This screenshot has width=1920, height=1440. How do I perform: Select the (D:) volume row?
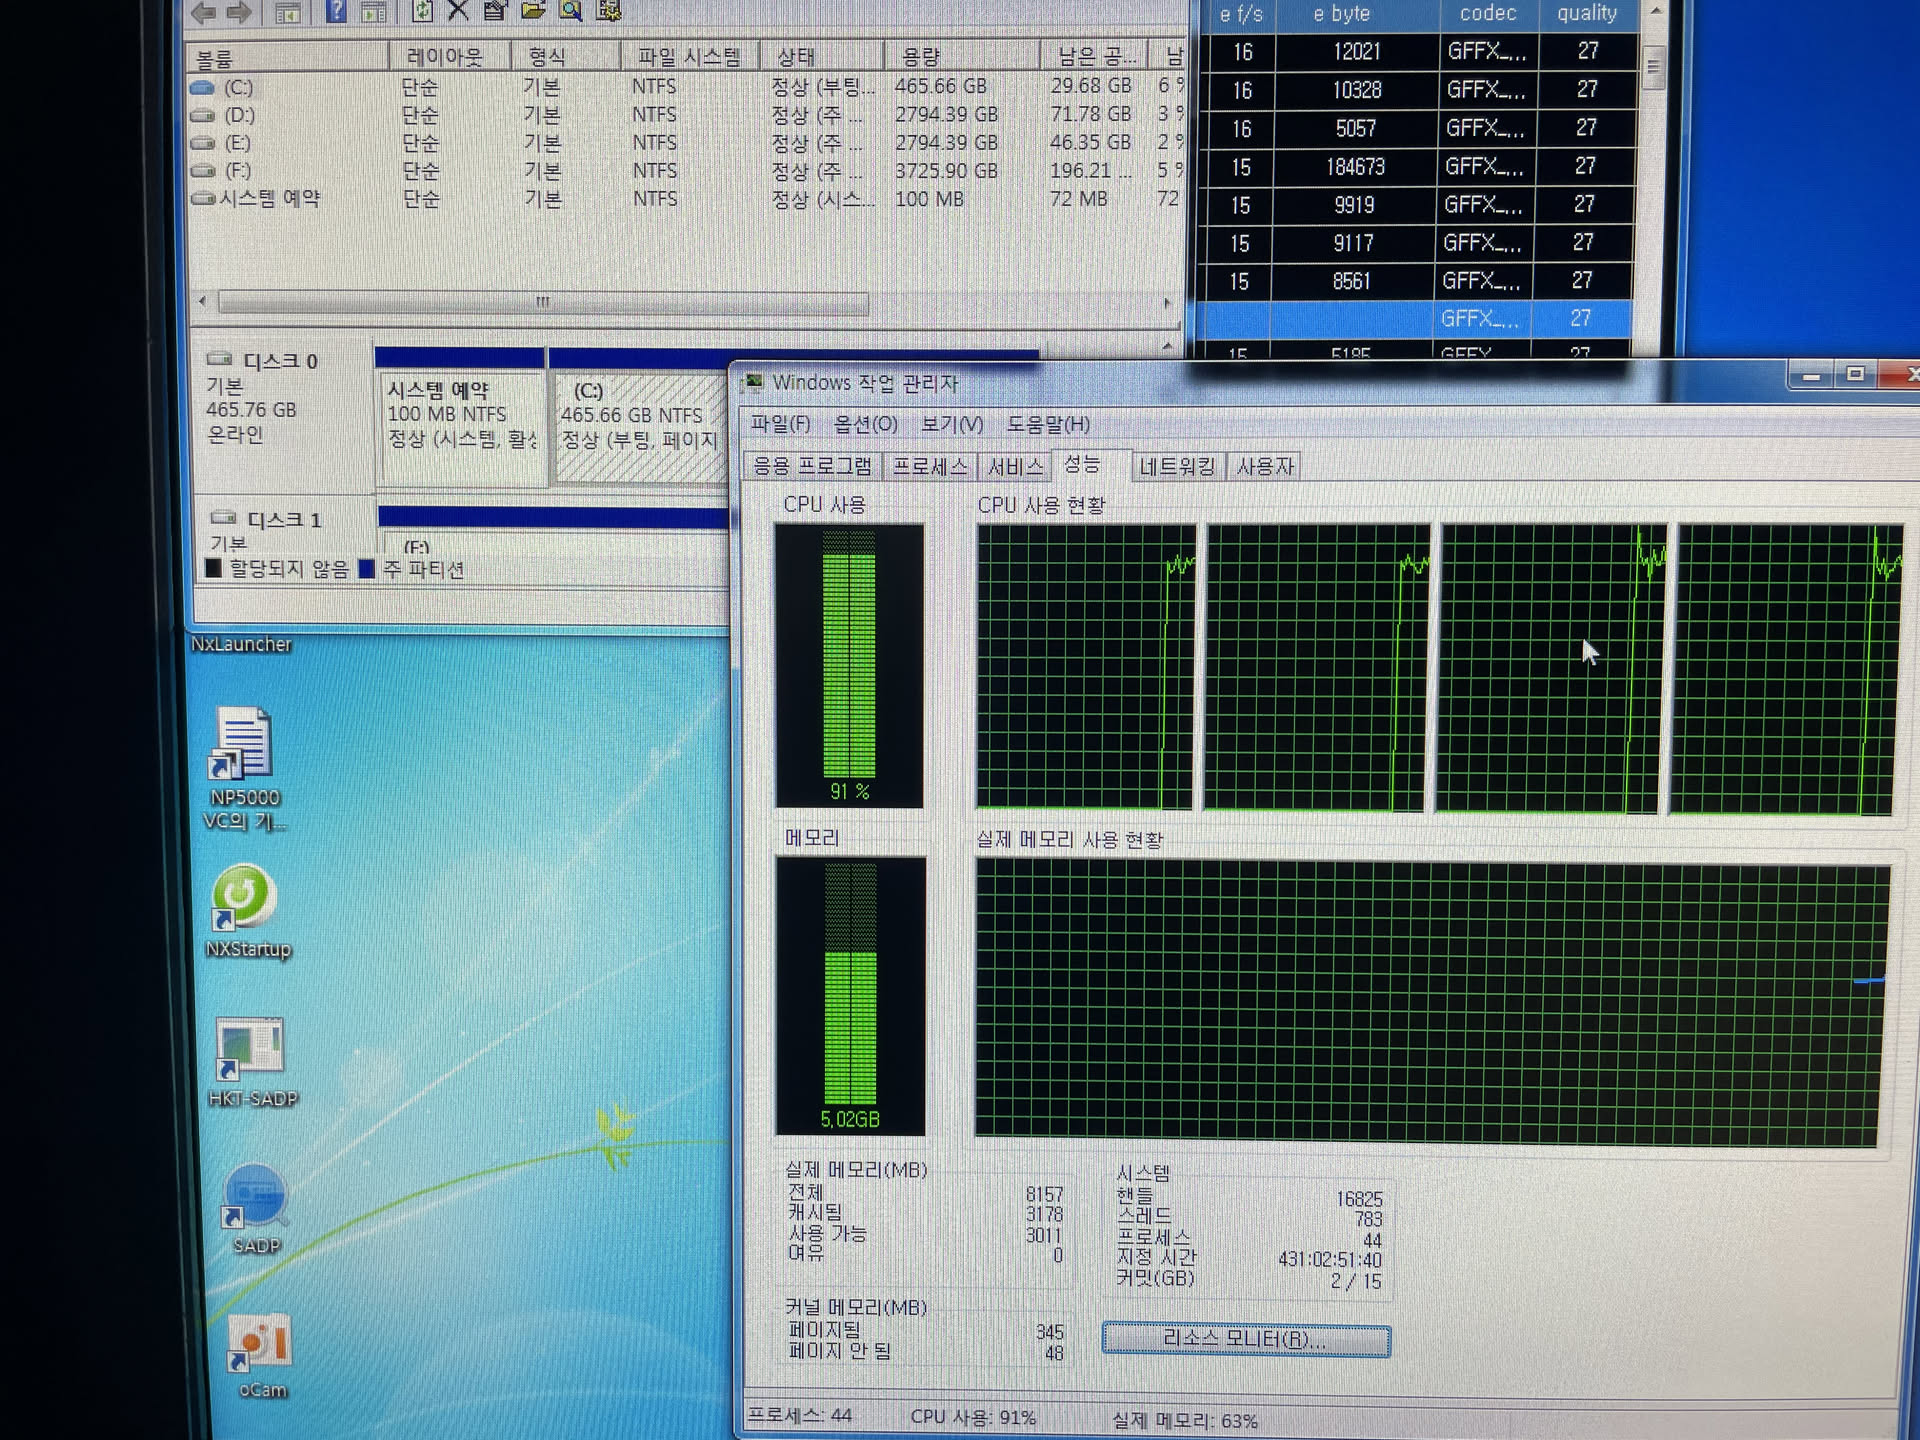pyautogui.click(x=240, y=116)
